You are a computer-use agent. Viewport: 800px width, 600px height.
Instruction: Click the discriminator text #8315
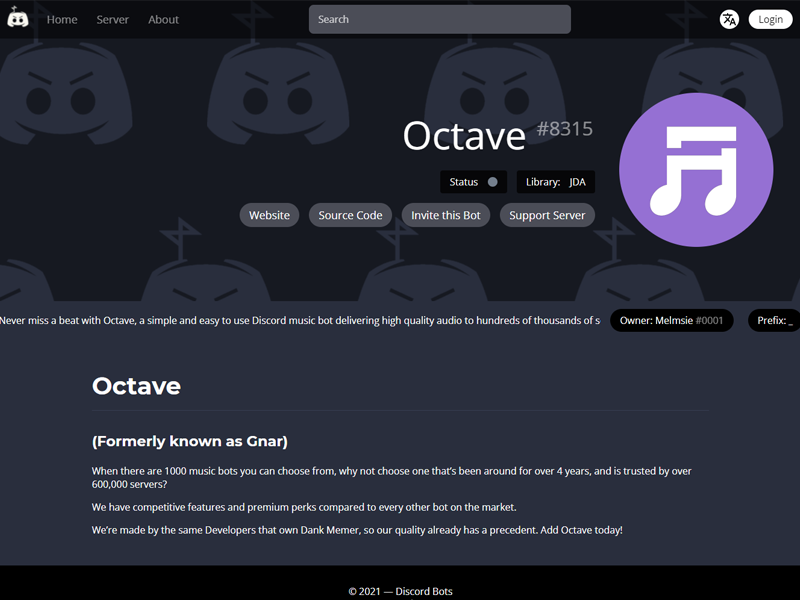pyautogui.click(x=565, y=129)
